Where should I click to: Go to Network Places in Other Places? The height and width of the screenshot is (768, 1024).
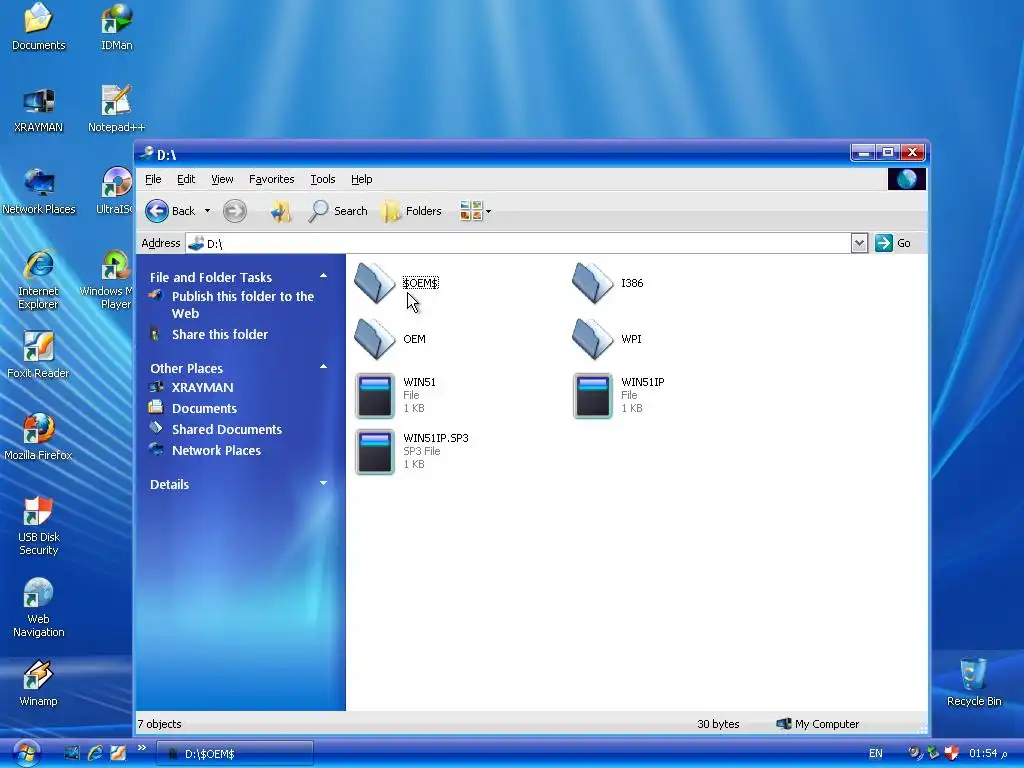216,450
